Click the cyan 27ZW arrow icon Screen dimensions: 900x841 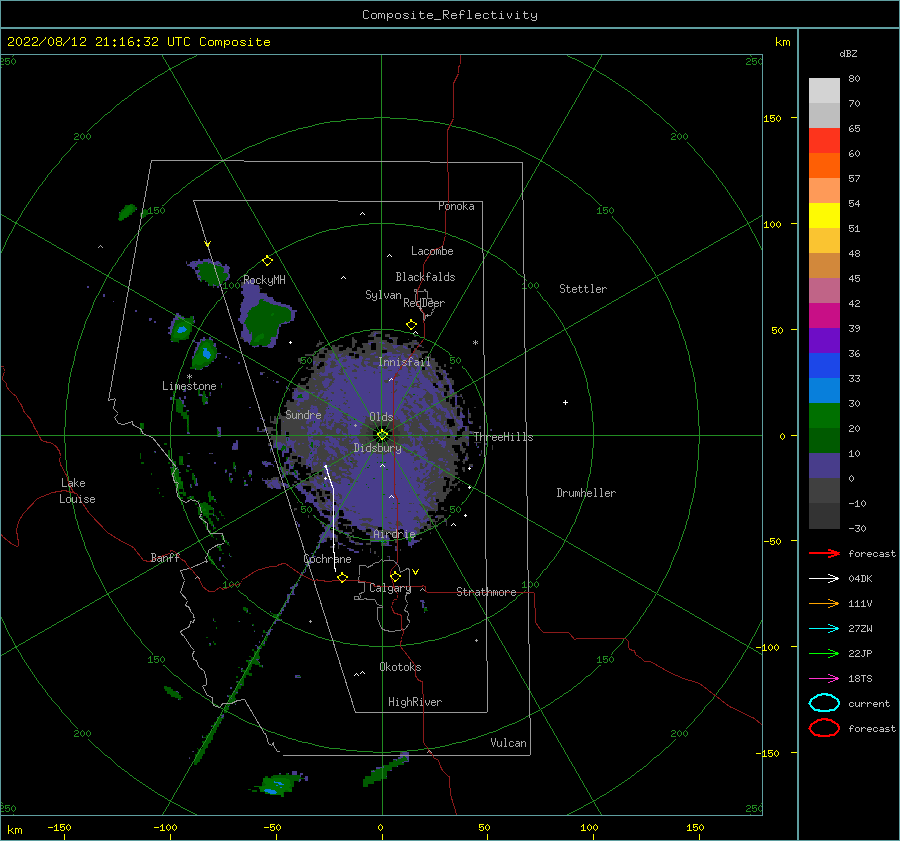[x=824, y=629]
